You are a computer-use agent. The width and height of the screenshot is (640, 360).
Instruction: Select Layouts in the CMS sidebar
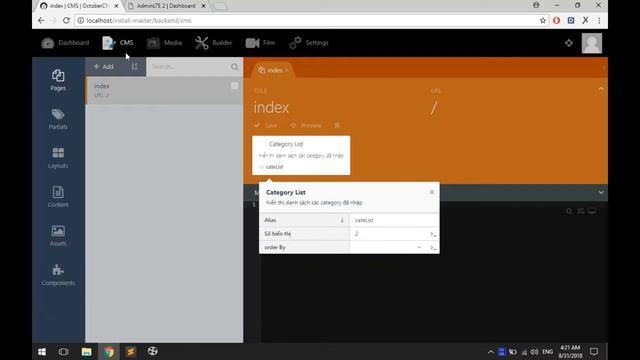[x=58, y=158]
